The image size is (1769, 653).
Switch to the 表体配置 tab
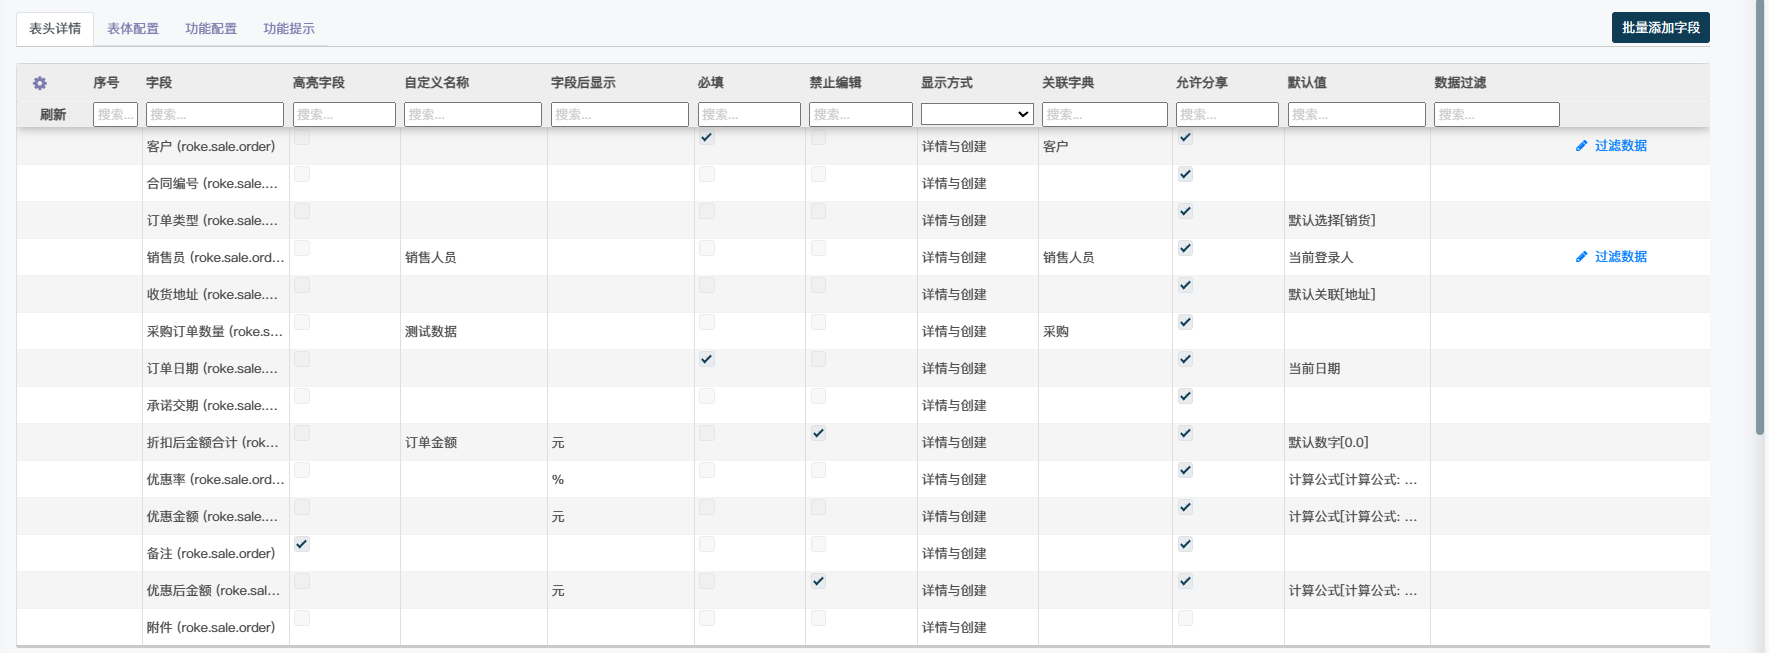133,29
